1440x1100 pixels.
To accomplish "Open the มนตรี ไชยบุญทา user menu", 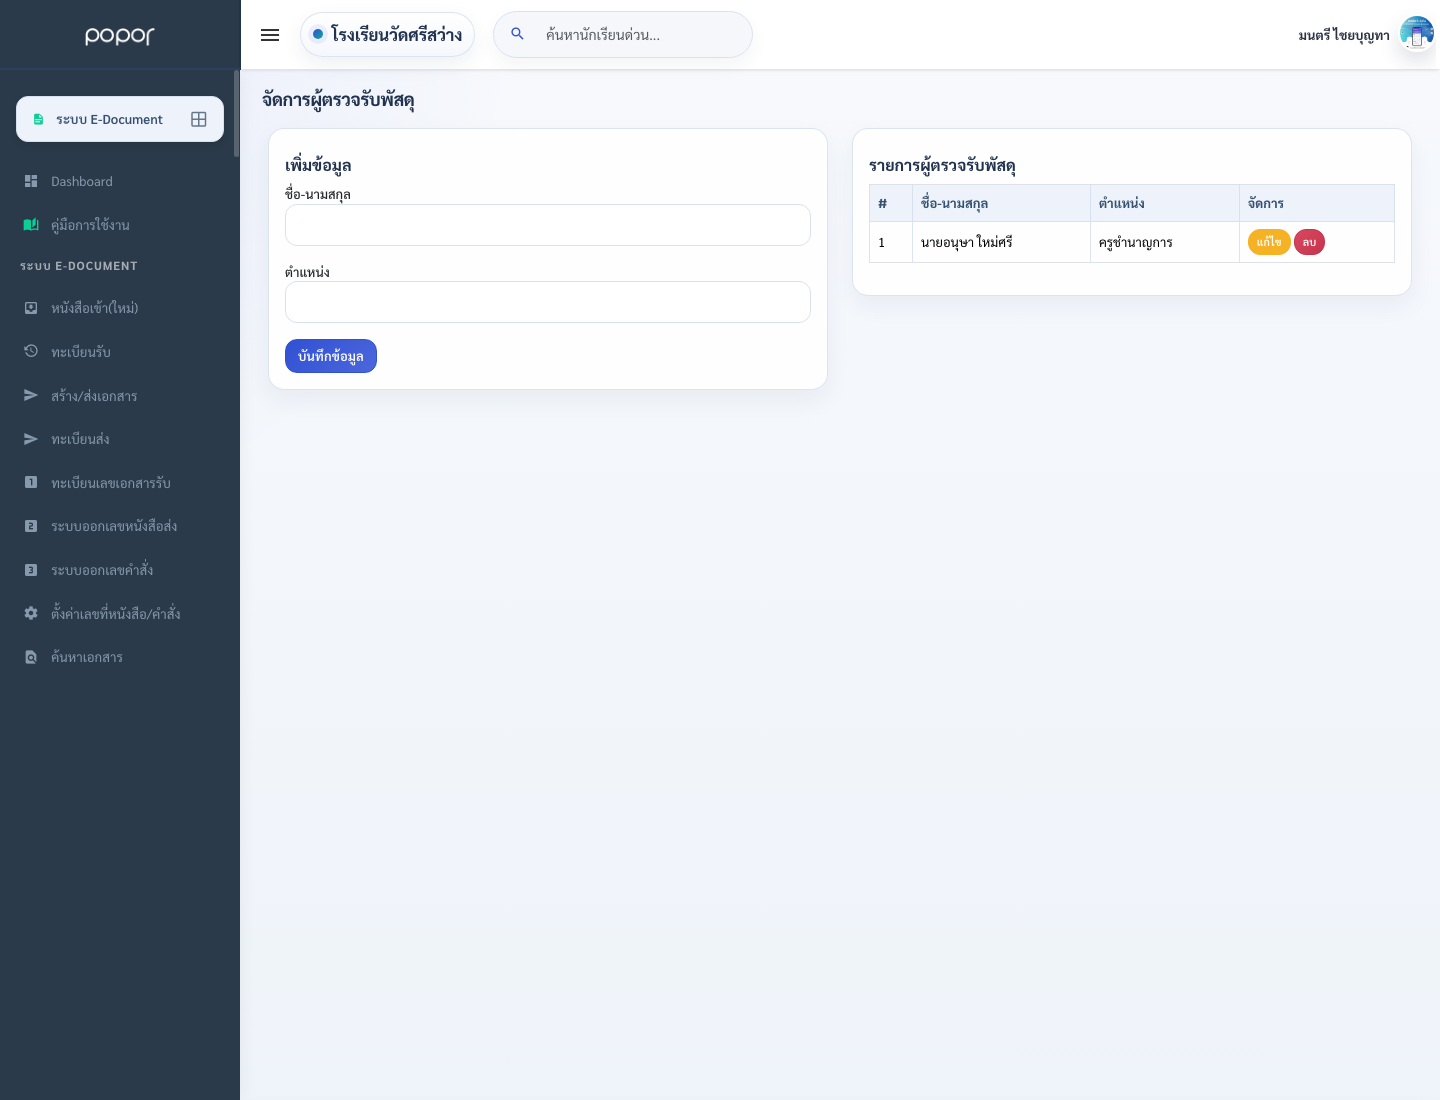I will tap(1344, 35).
